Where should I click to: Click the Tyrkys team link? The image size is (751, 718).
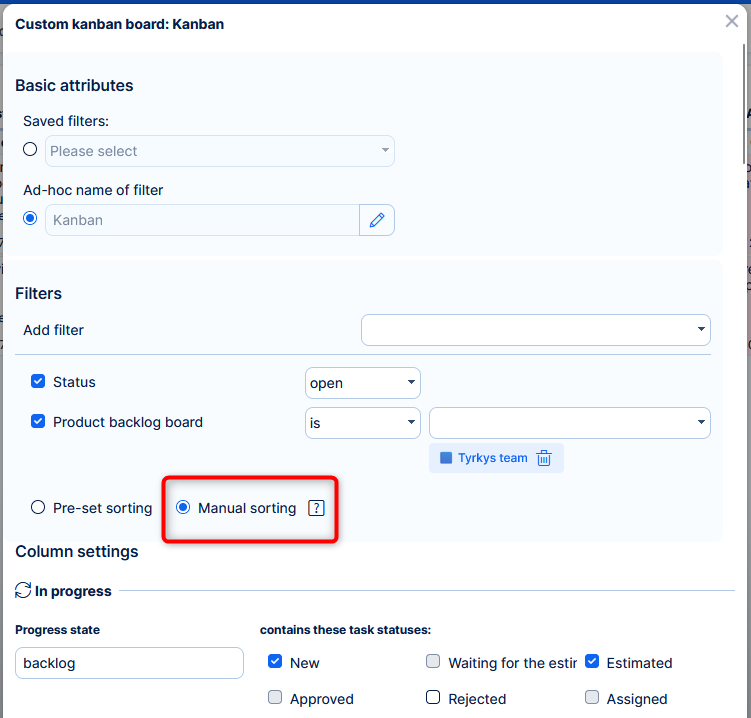[x=492, y=458]
